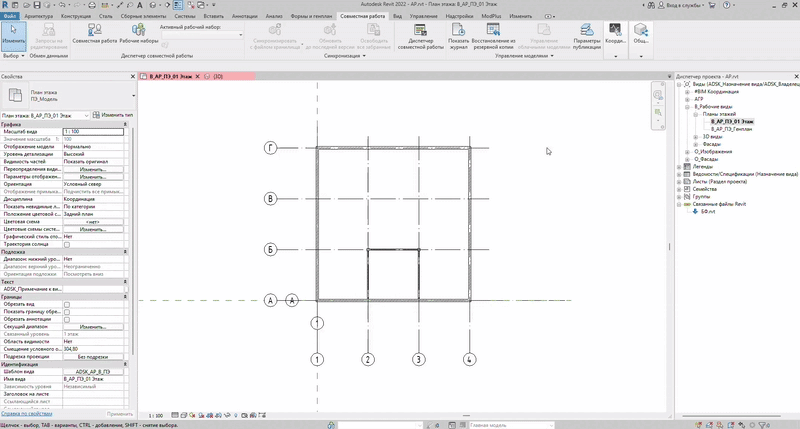Click the floor plan type icon in Properties
Viewport: 800px width, 429px height.
pos(15,95)
